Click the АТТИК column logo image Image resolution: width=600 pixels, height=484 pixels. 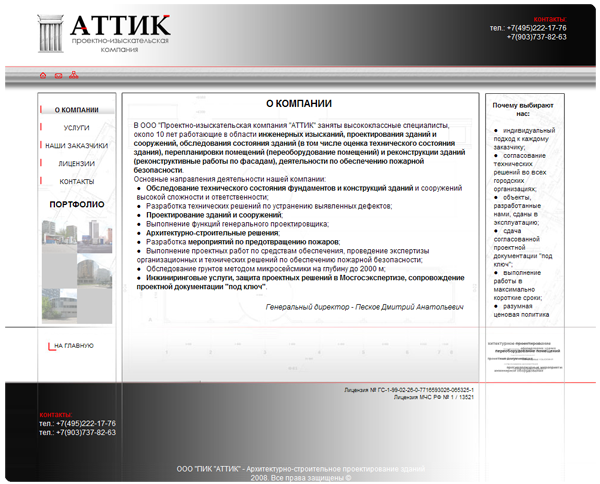50,34
